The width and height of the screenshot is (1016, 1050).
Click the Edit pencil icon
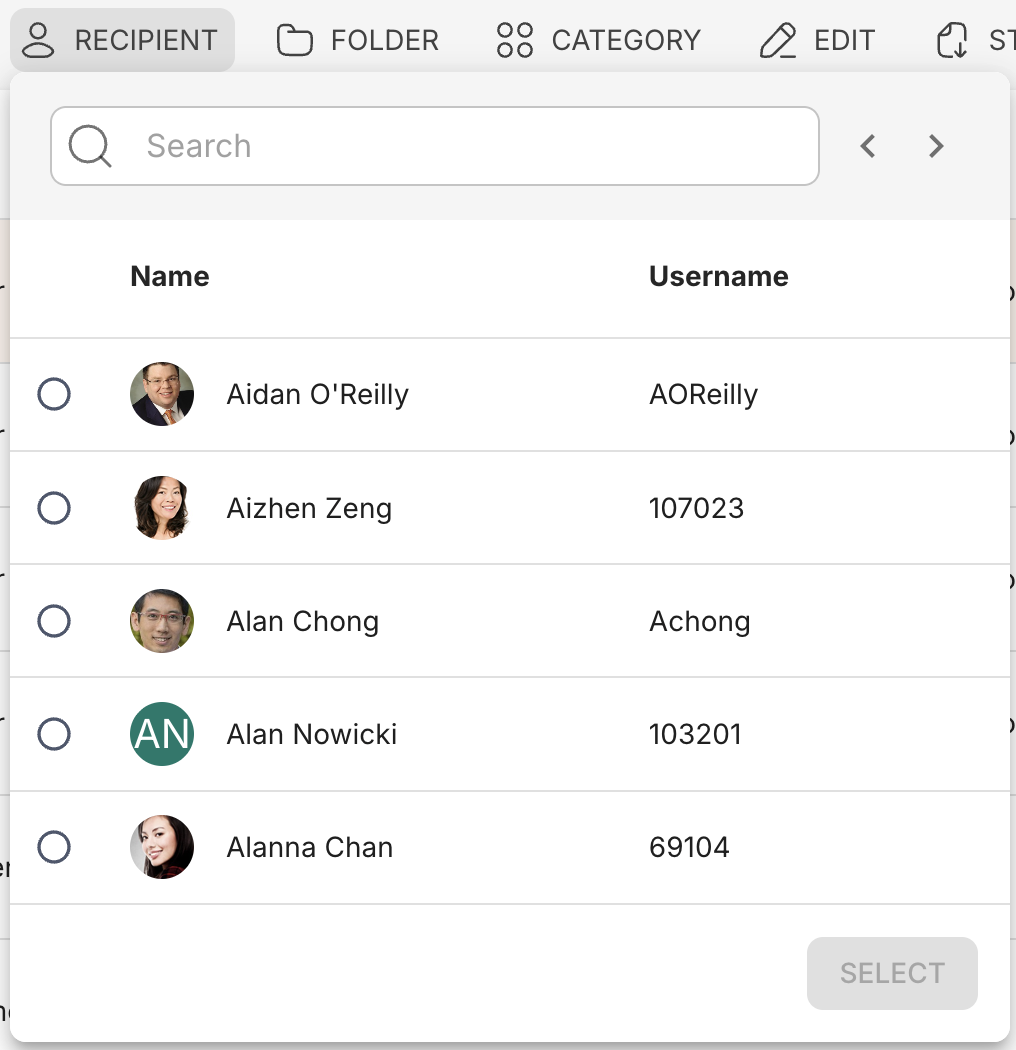coord(778,41)
